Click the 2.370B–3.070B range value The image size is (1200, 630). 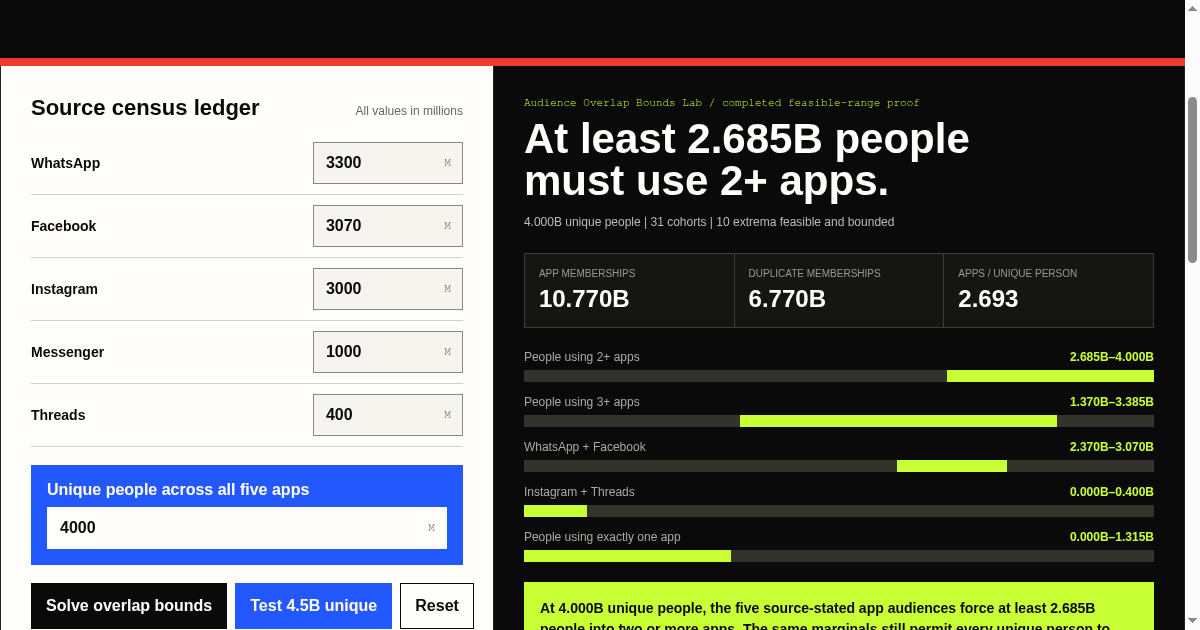click(1112, 447)
